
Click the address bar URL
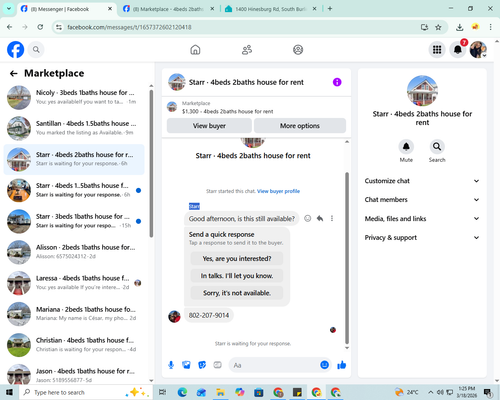[129, 27]
